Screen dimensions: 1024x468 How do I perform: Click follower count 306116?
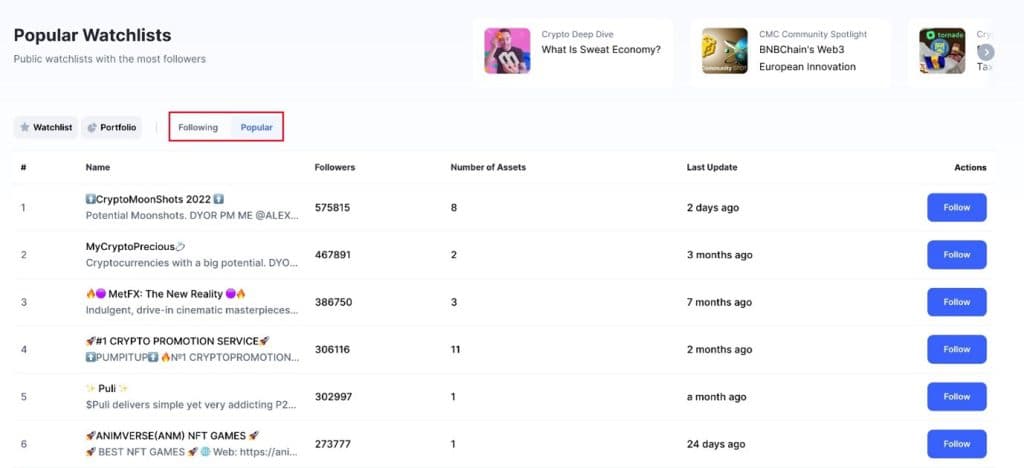pos(332,349)
